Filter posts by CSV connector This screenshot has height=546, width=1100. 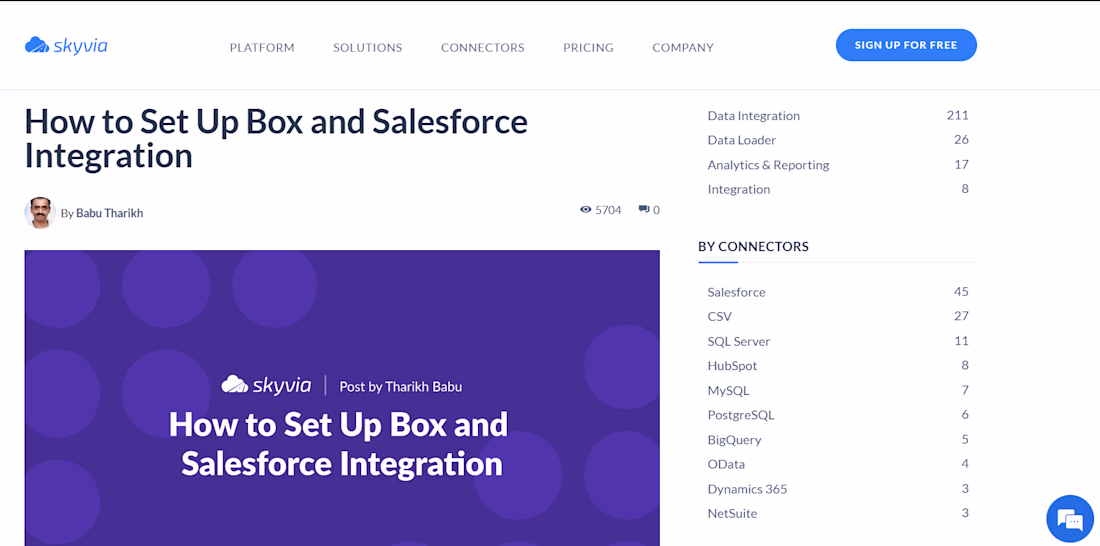tap(719, 317)
